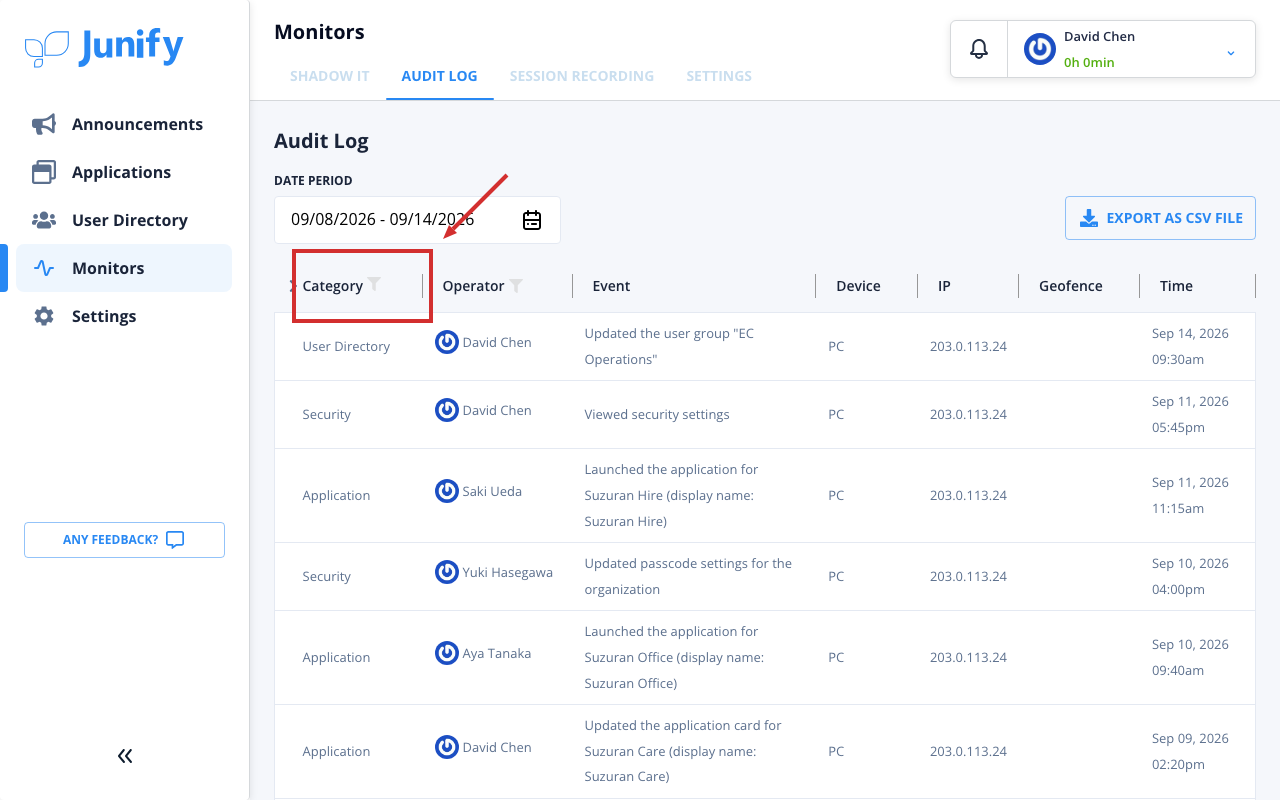This screenshot has height=800, width=1280.
Task: Click the Junify logo
Action: [x=104, y=47]
